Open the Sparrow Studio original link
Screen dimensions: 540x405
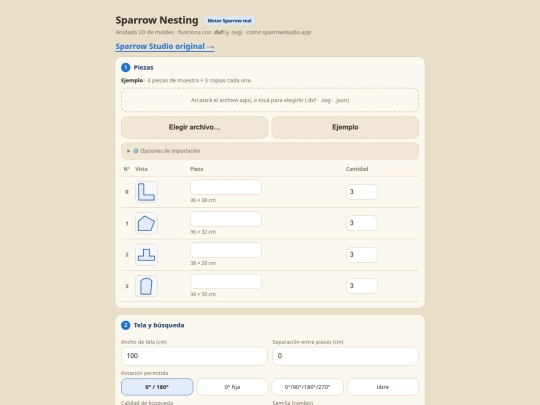coord(165,46)
